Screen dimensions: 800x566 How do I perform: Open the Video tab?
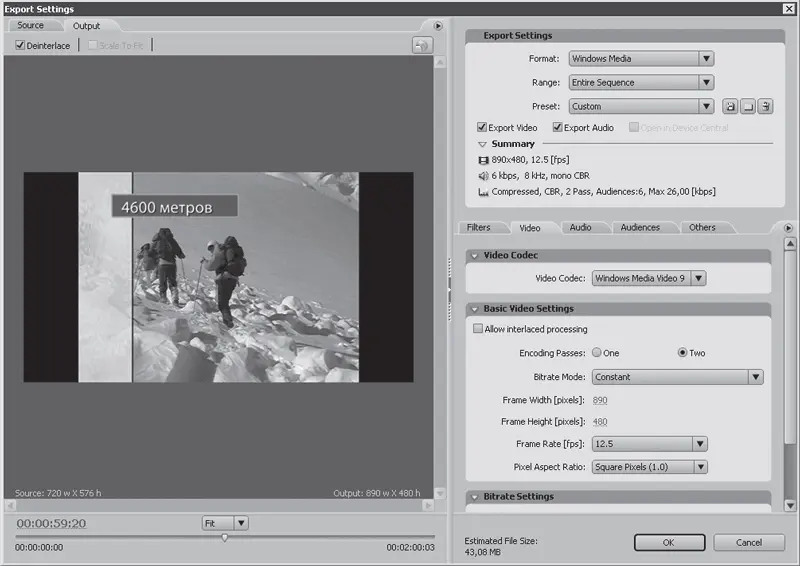[530, 228]
